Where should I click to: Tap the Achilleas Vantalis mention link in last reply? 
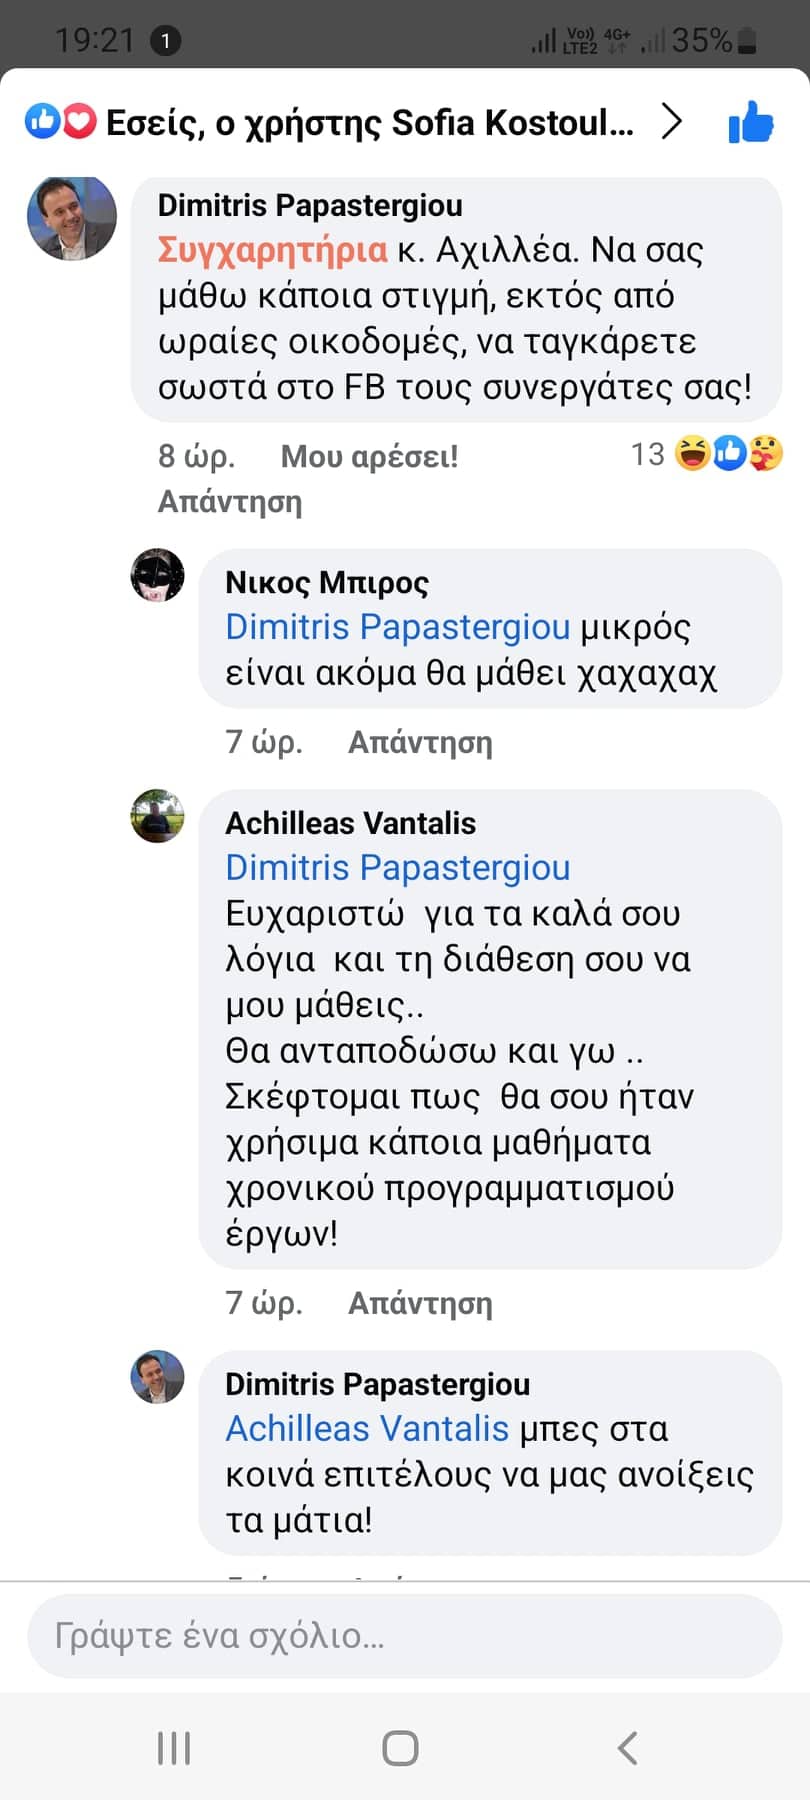tap(367, 1429)
